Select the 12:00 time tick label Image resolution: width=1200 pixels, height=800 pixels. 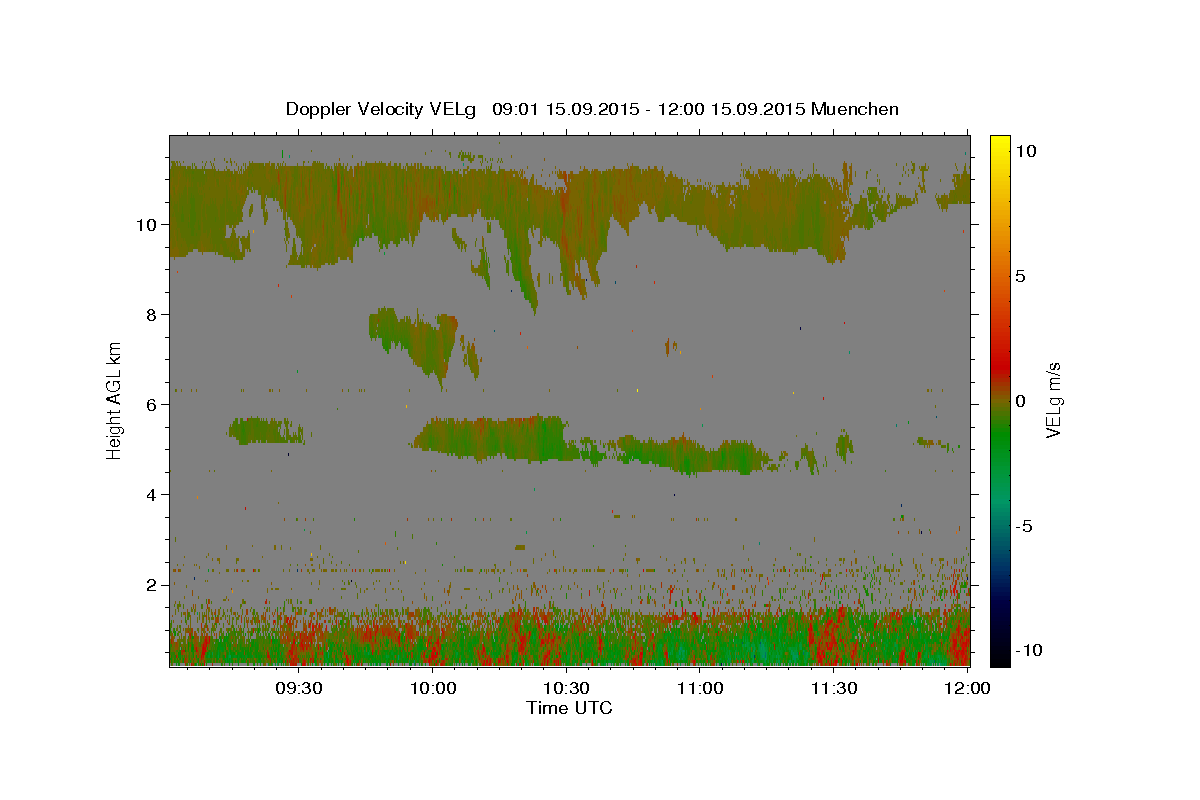(x=967, y=688)
